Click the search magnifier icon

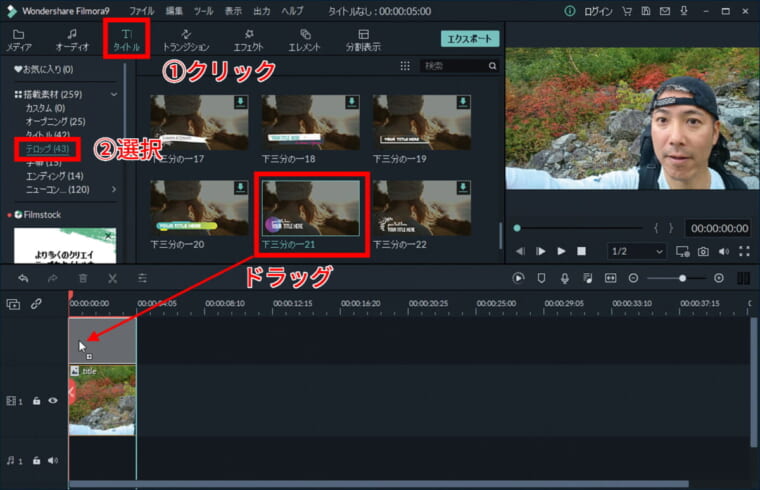(492, 66)
